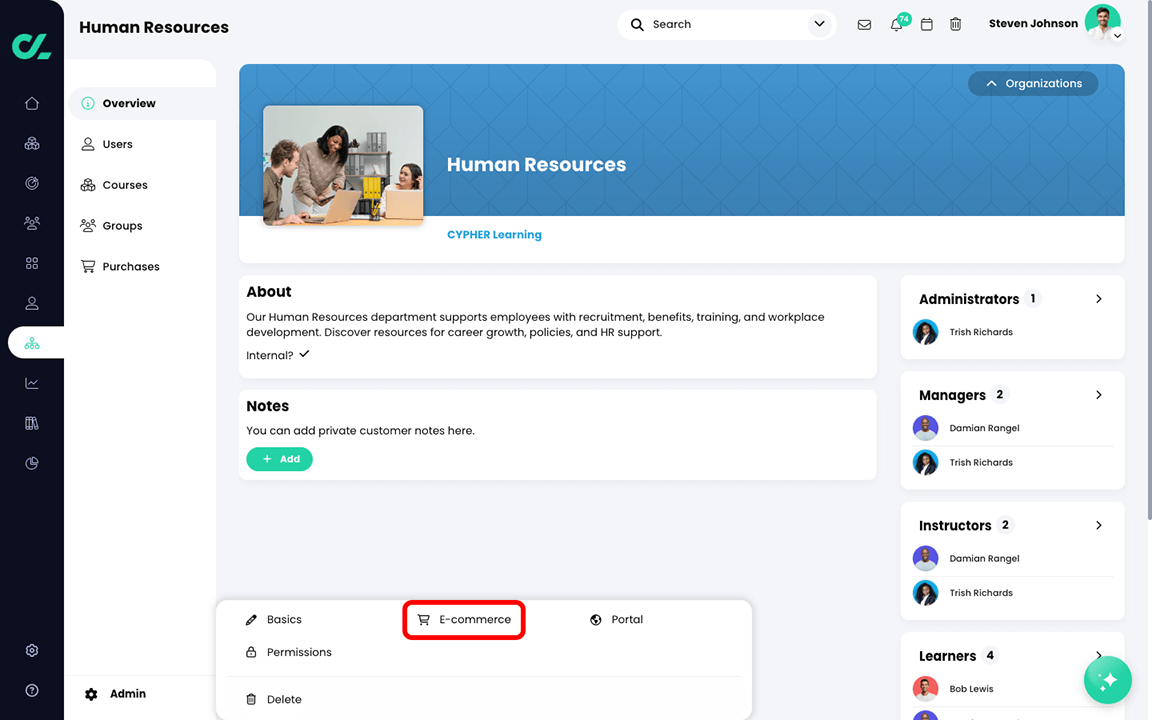Expand the search filter dropdown arrow
The height and width of the screenshot is (720, 1152).
point(819,24)
